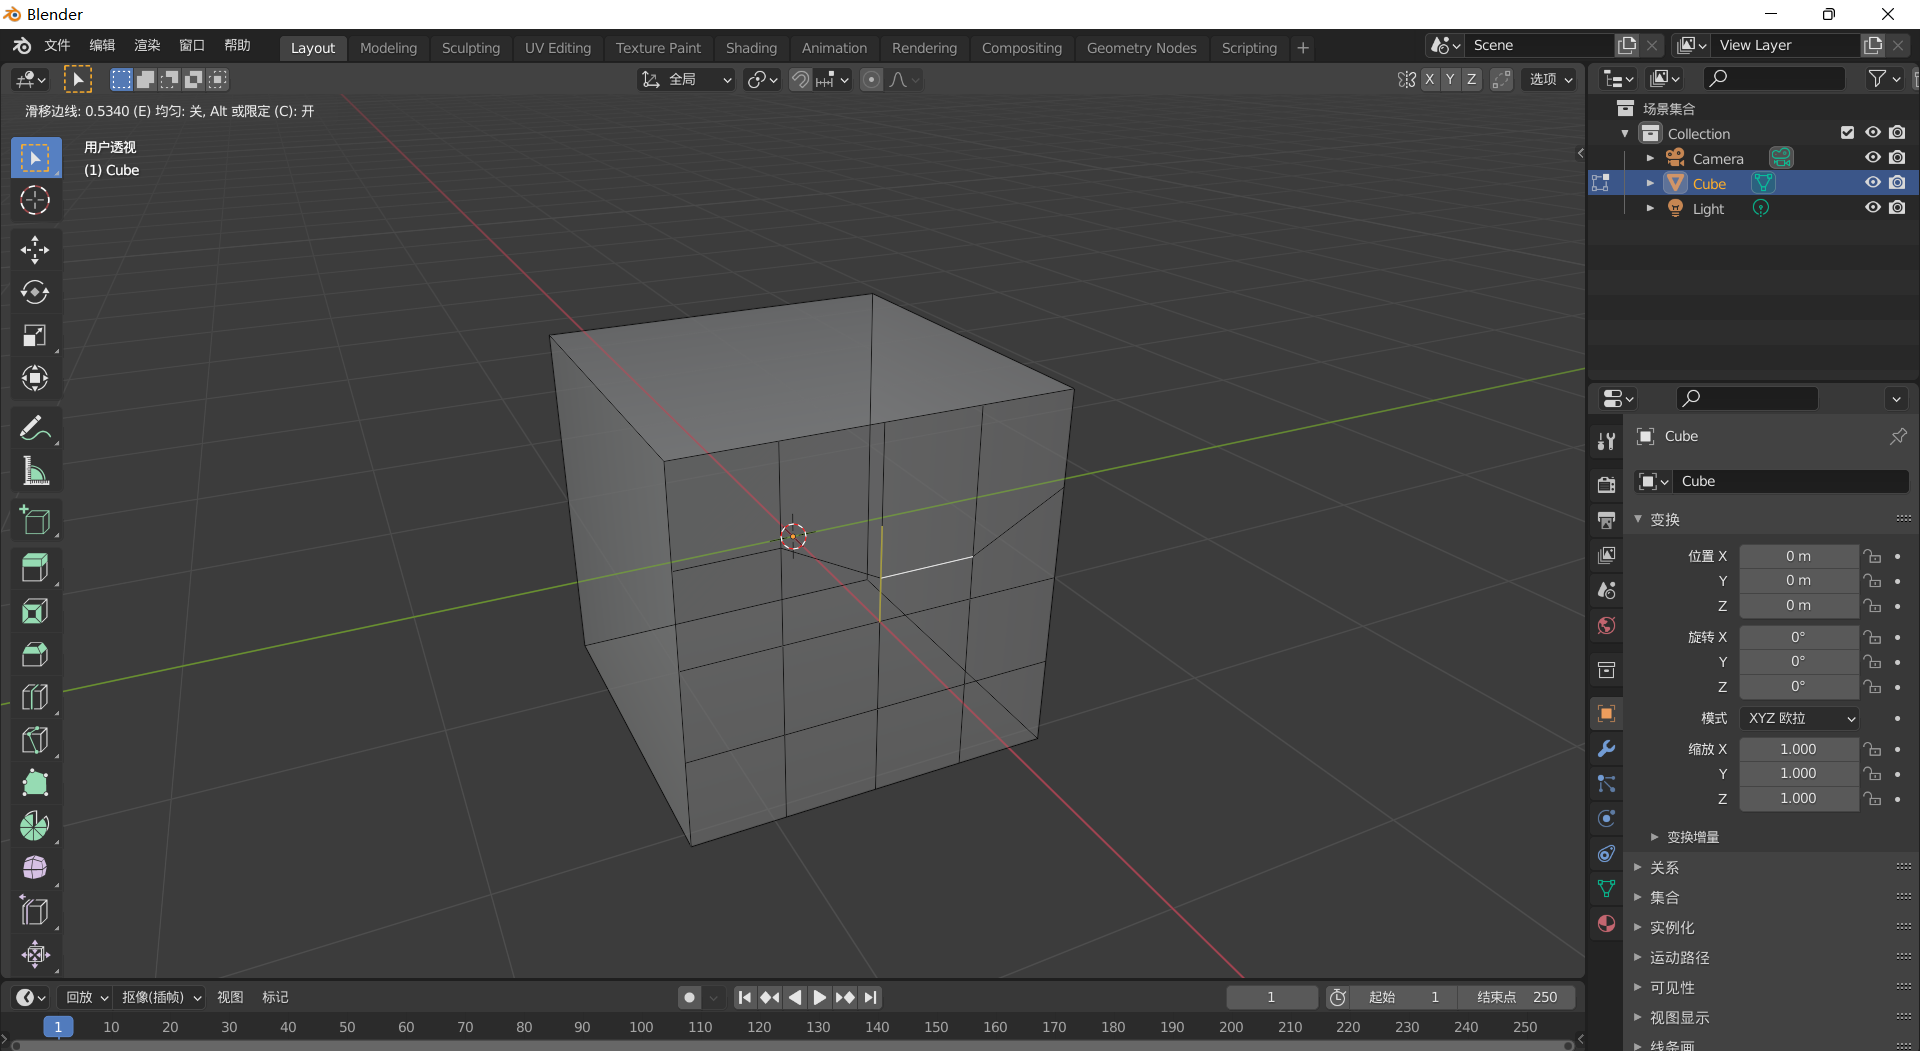Hide Cube in viewport via eye icon
Viewport: 1920px width, 1051px height.
pyautogui.click(x=1873, y=183)
